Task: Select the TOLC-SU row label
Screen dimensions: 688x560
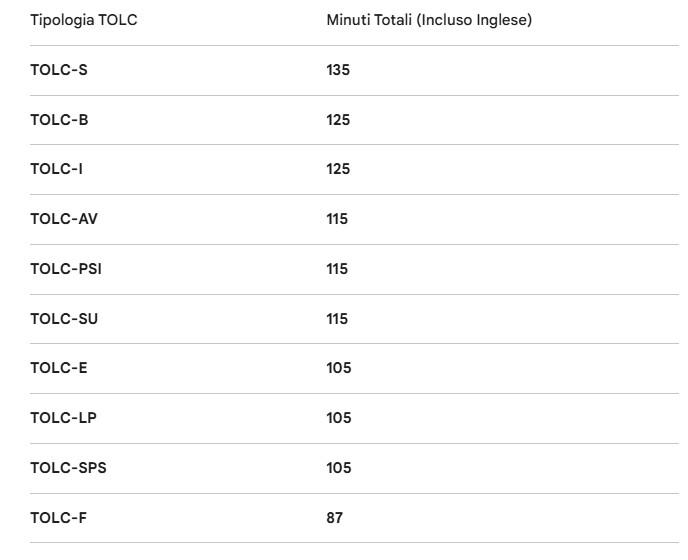Action: tap(64, 319)
